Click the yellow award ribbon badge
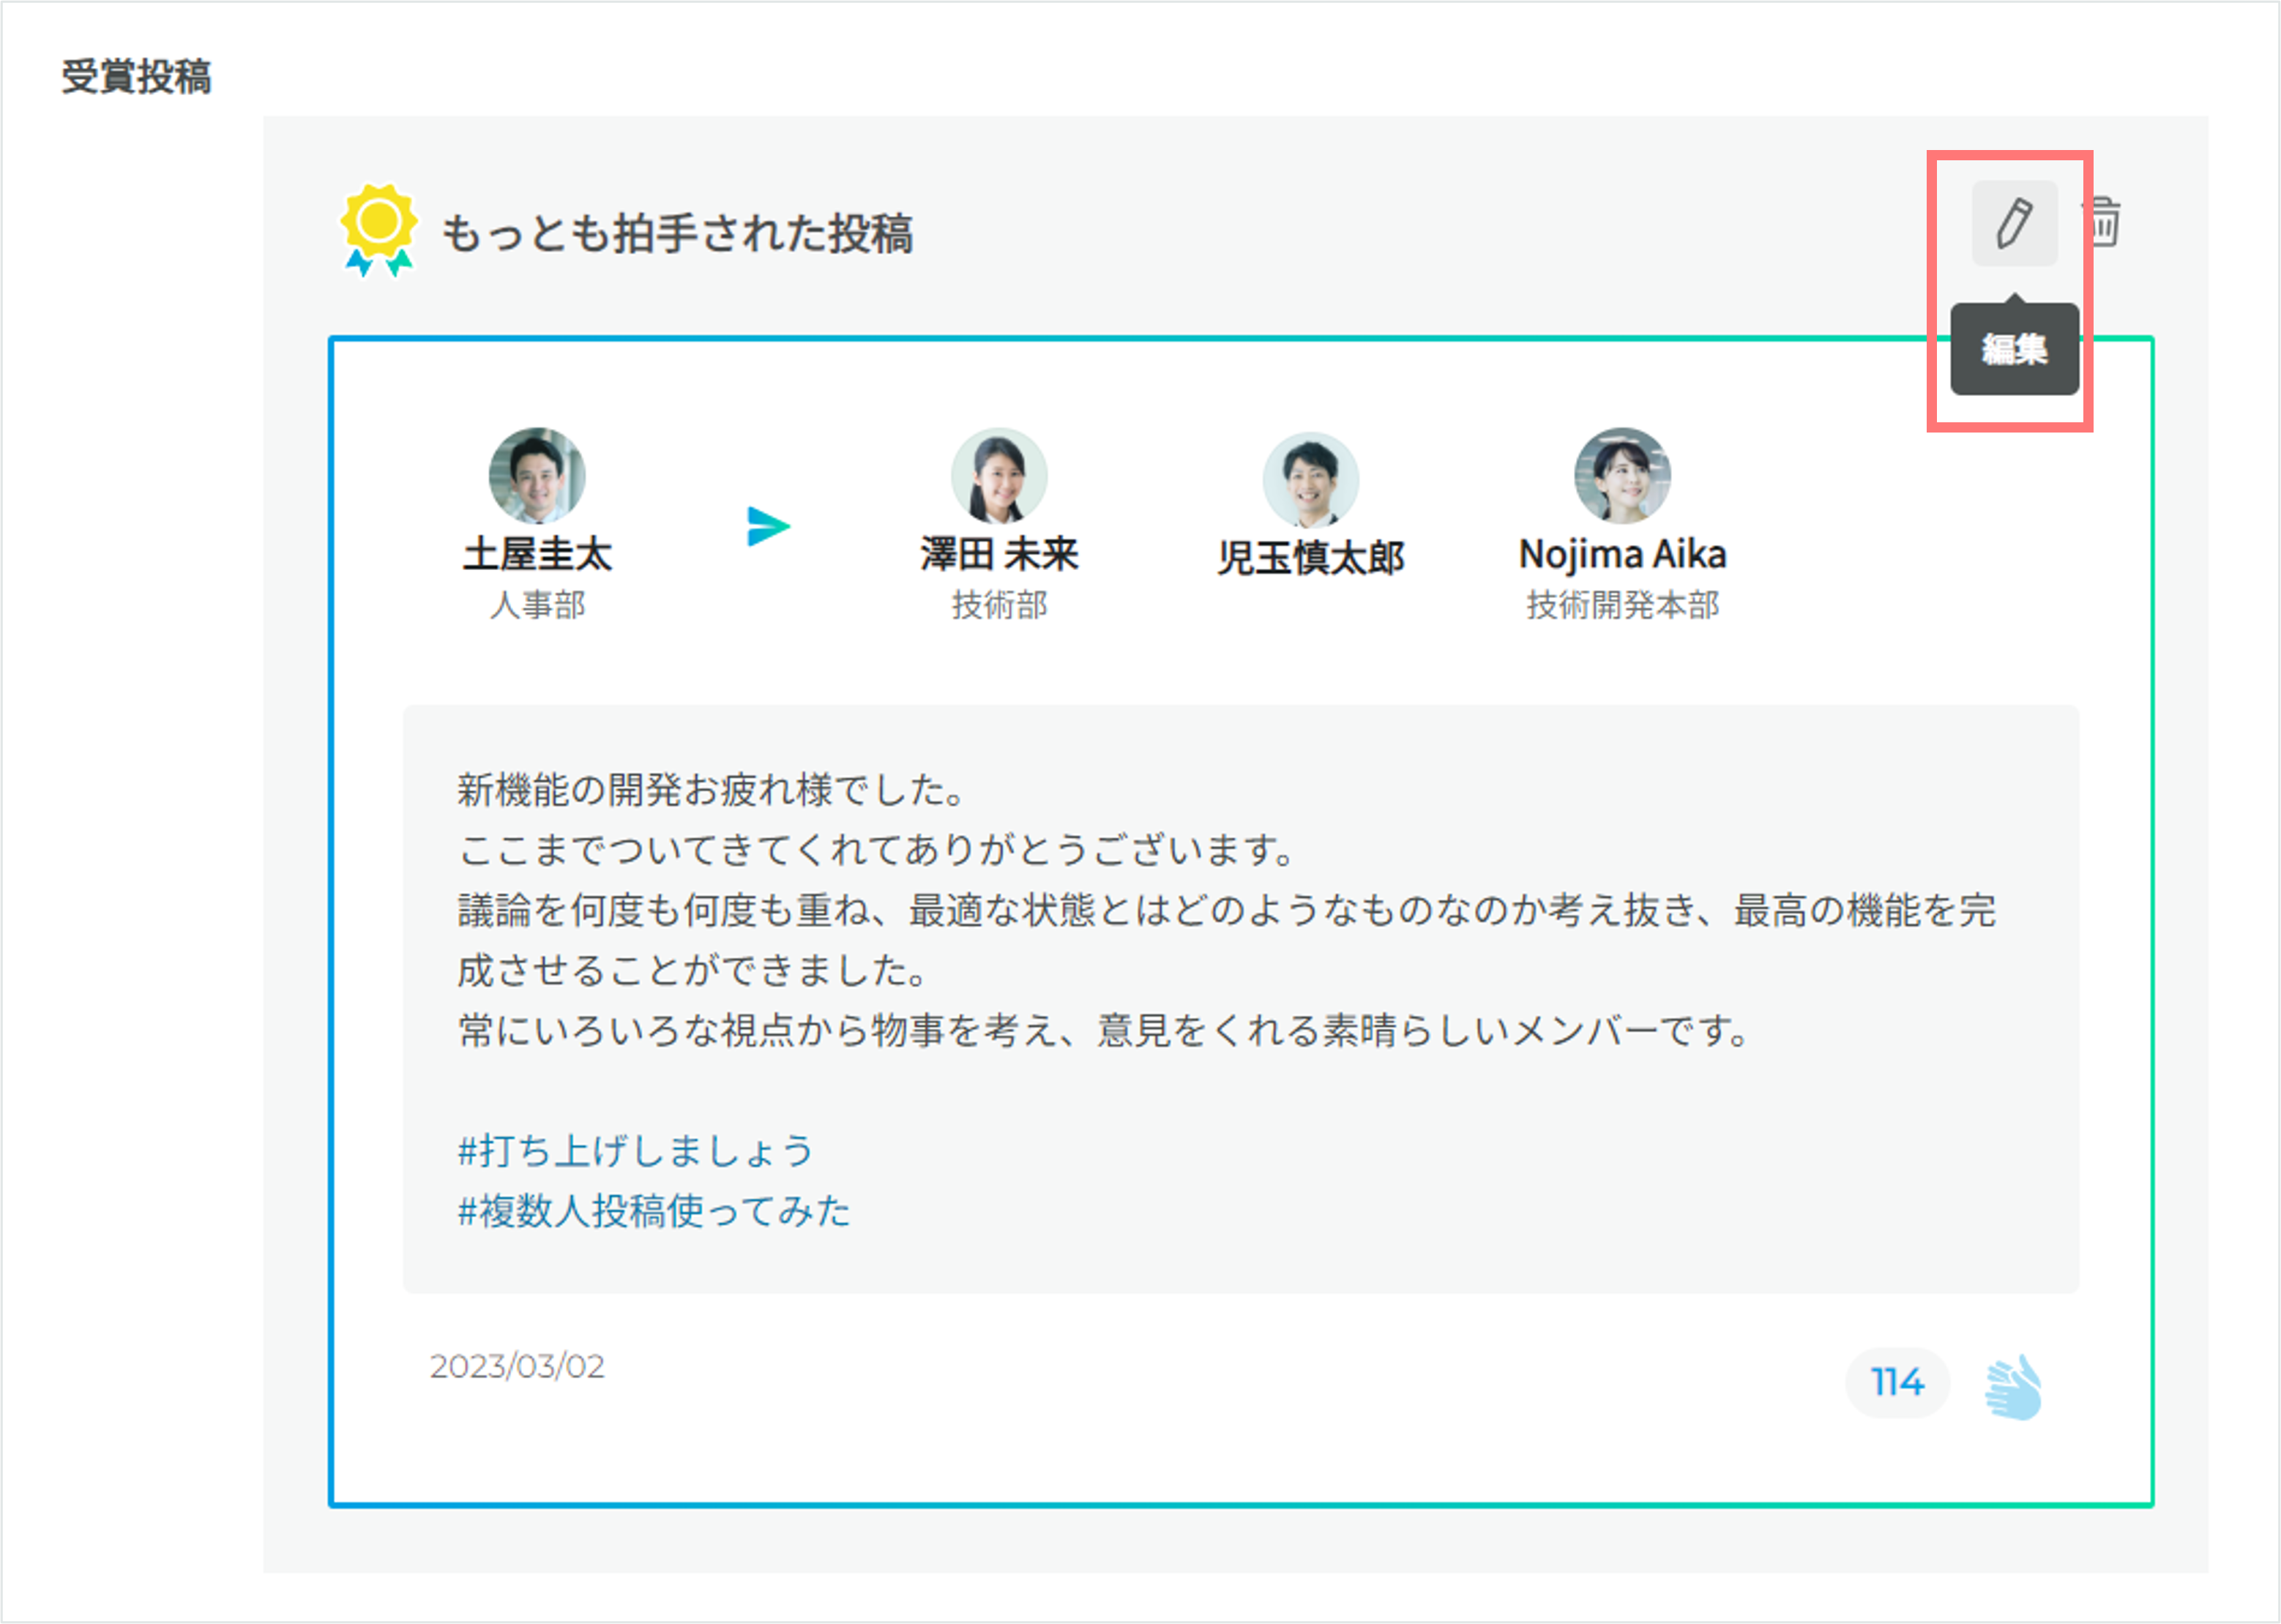The height and width of the screenshot is (1624, 2281). pos(378,230)
